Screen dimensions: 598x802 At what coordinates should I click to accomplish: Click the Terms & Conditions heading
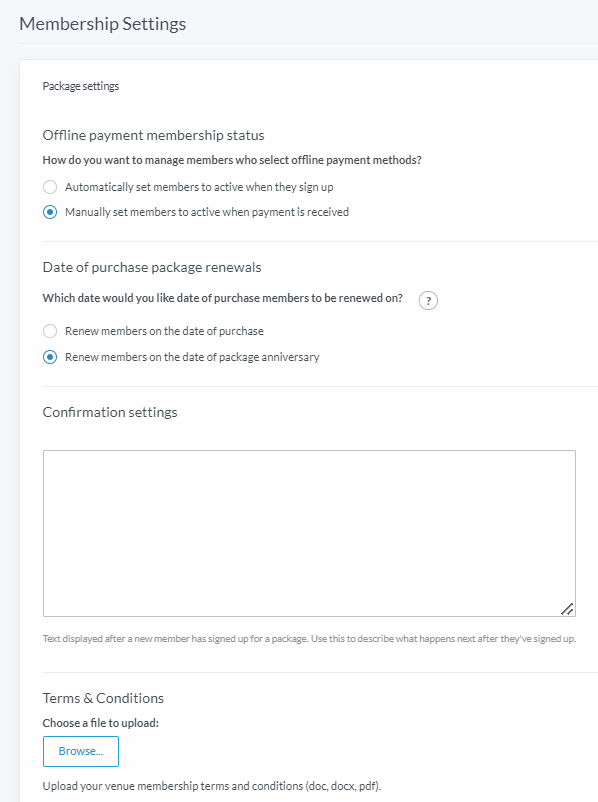(x=103, y=698)
